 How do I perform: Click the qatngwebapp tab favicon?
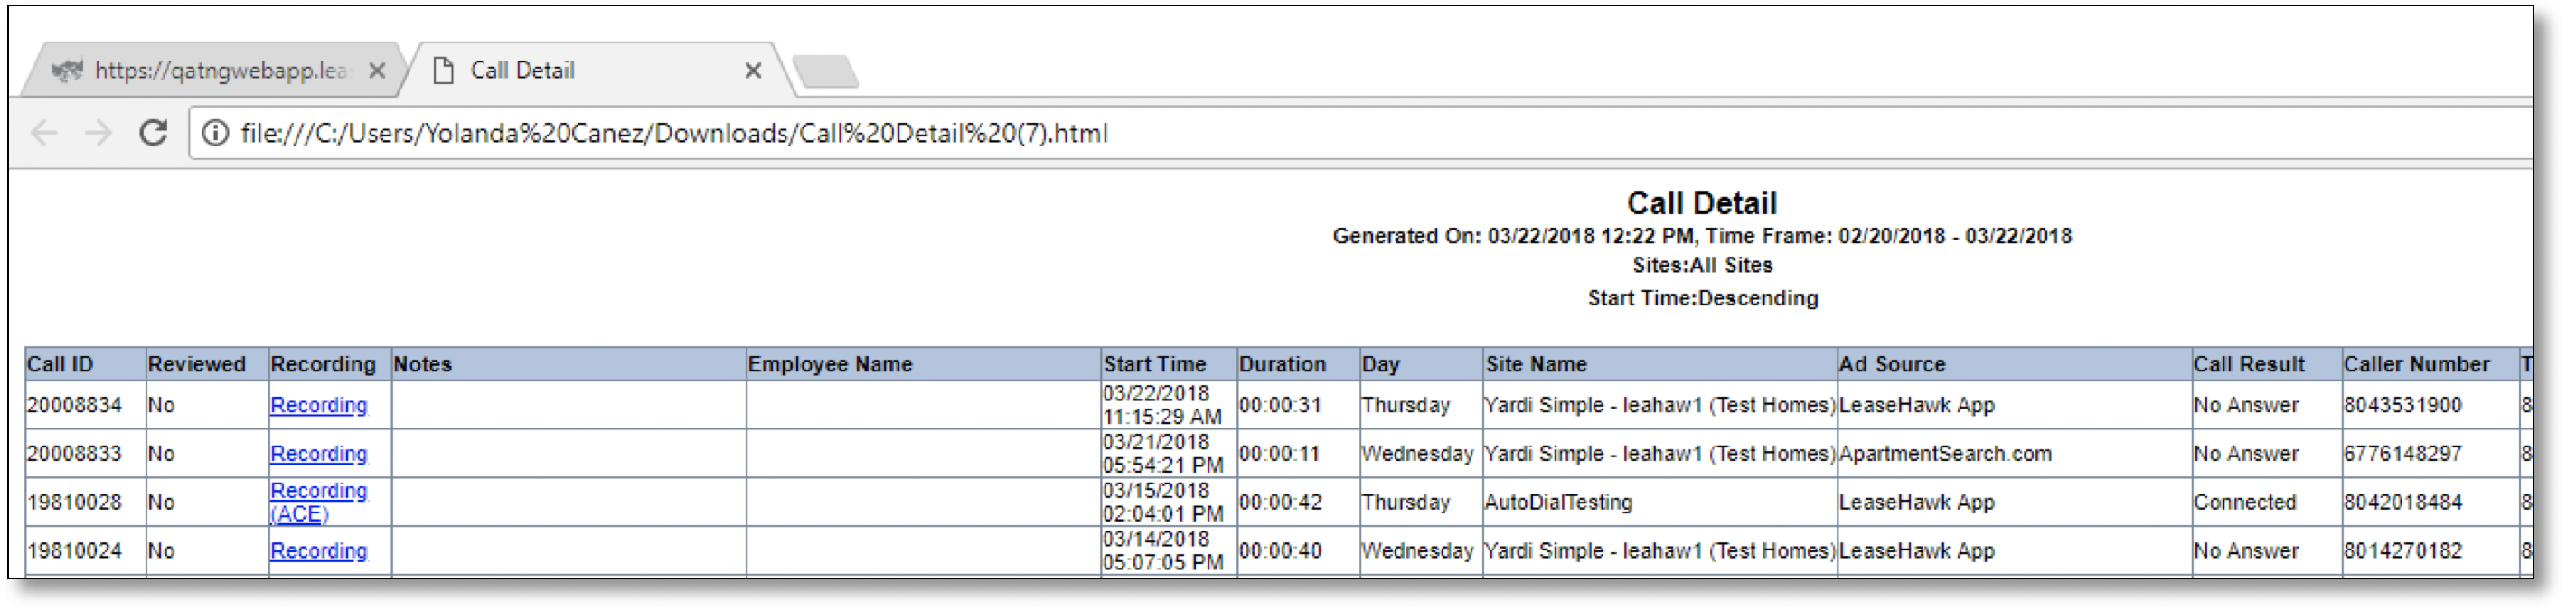pyautogui.click(x=67, y=71)
